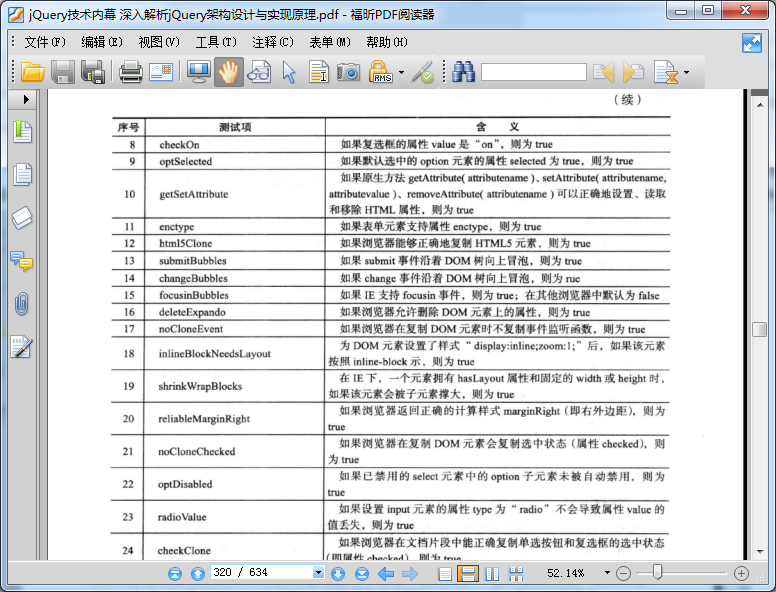Viewport: 776px width, 592px height.
Task: Toggle the top-right expand window icon
Action: 752,43
